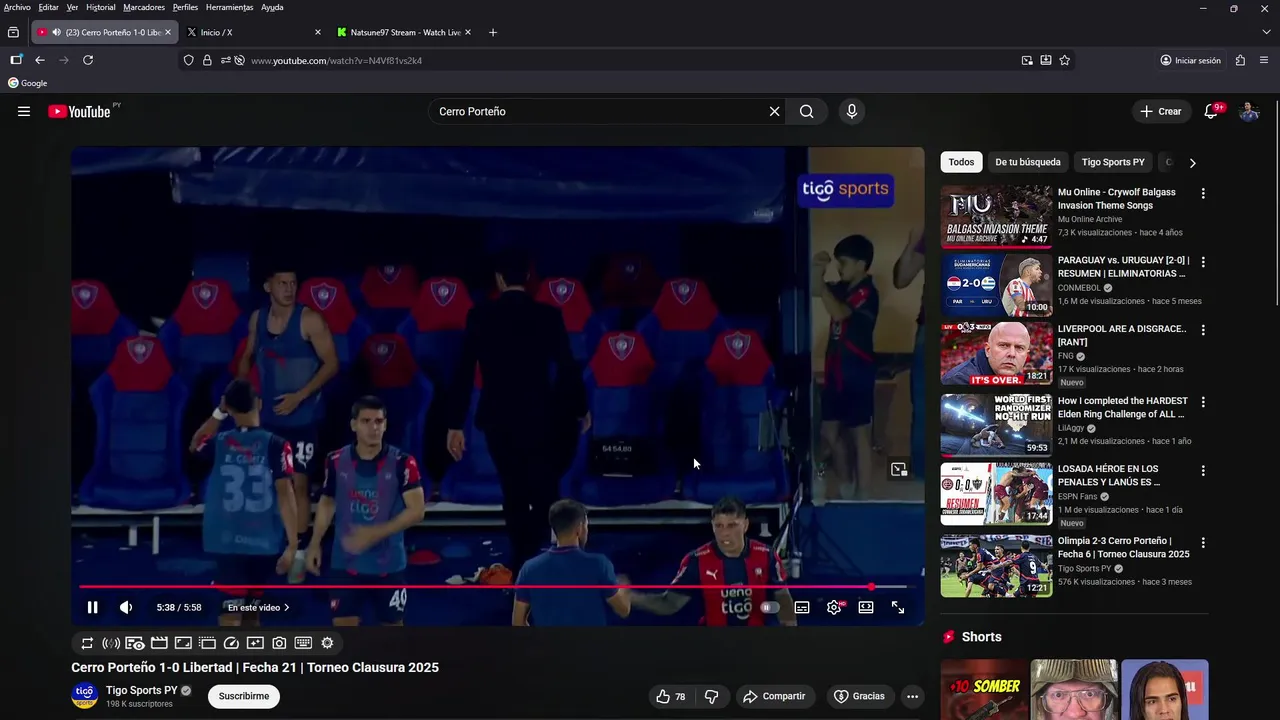Open the account avatar menu
Viewport: 1280px width, 720px height.
pyautogui.click(x=1249, y=112)
